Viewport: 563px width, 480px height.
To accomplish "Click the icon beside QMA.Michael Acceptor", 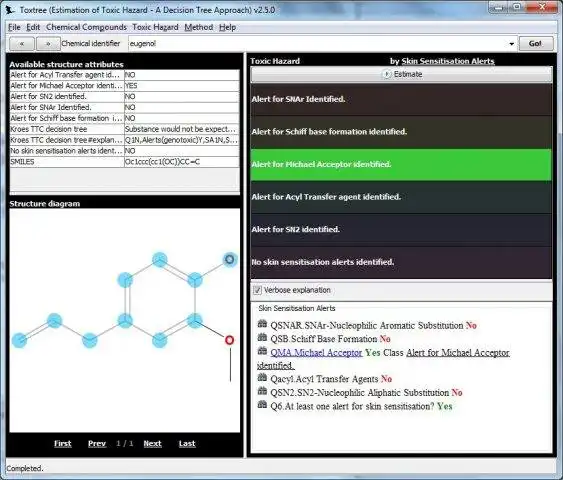I will click(x=262, y=351).
